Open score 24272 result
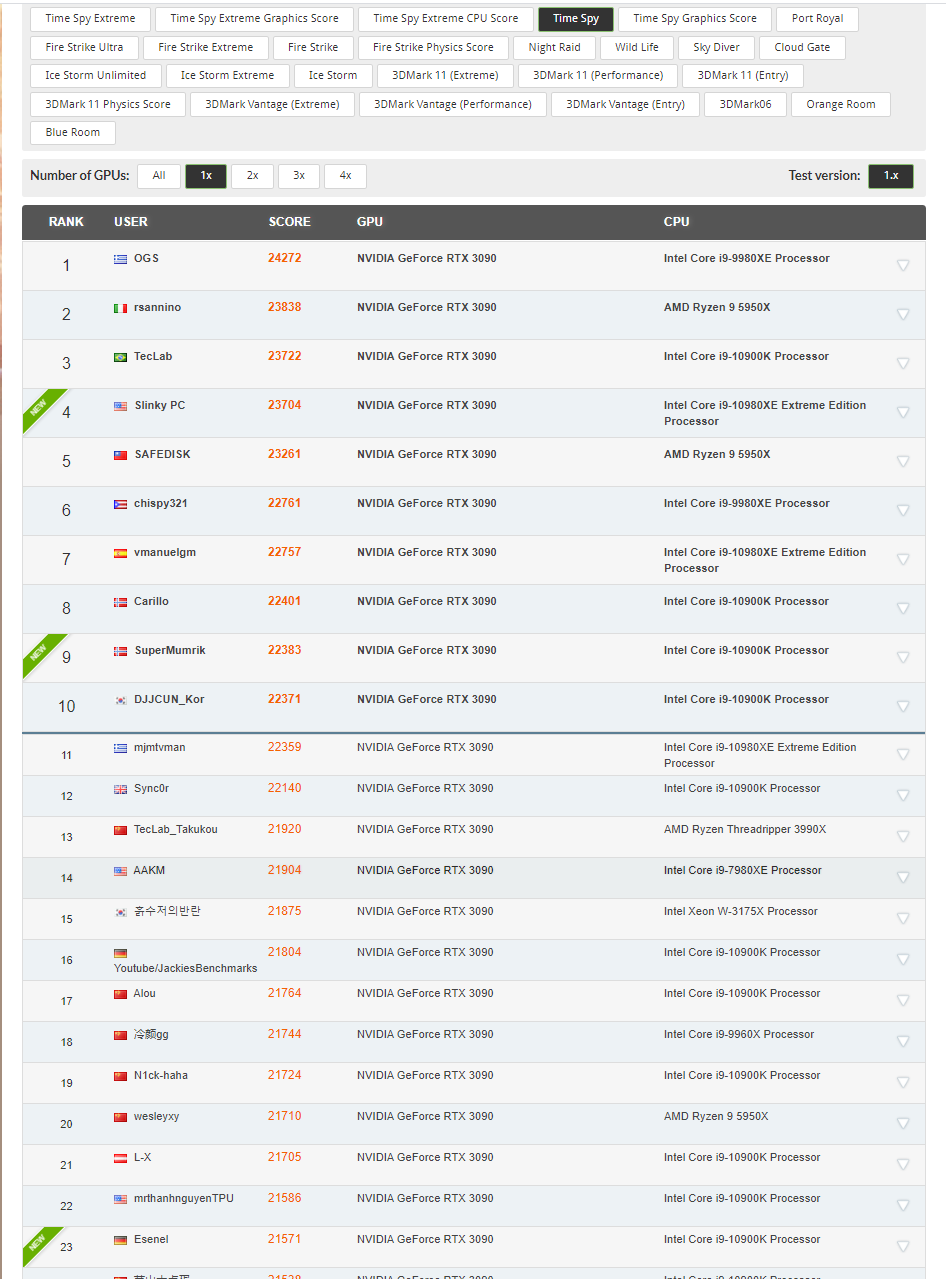Viewport: 946px width, 1279px height. point(284,258)
